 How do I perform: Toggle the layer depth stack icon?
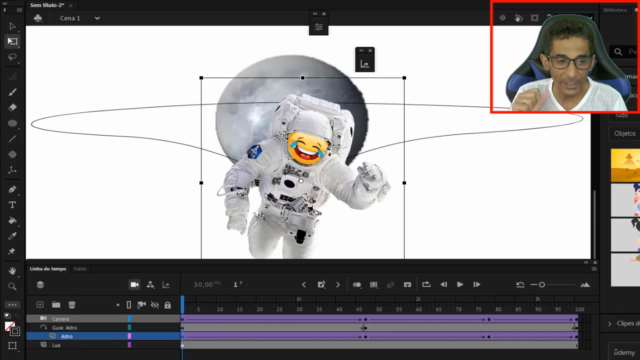click(40, 285)
